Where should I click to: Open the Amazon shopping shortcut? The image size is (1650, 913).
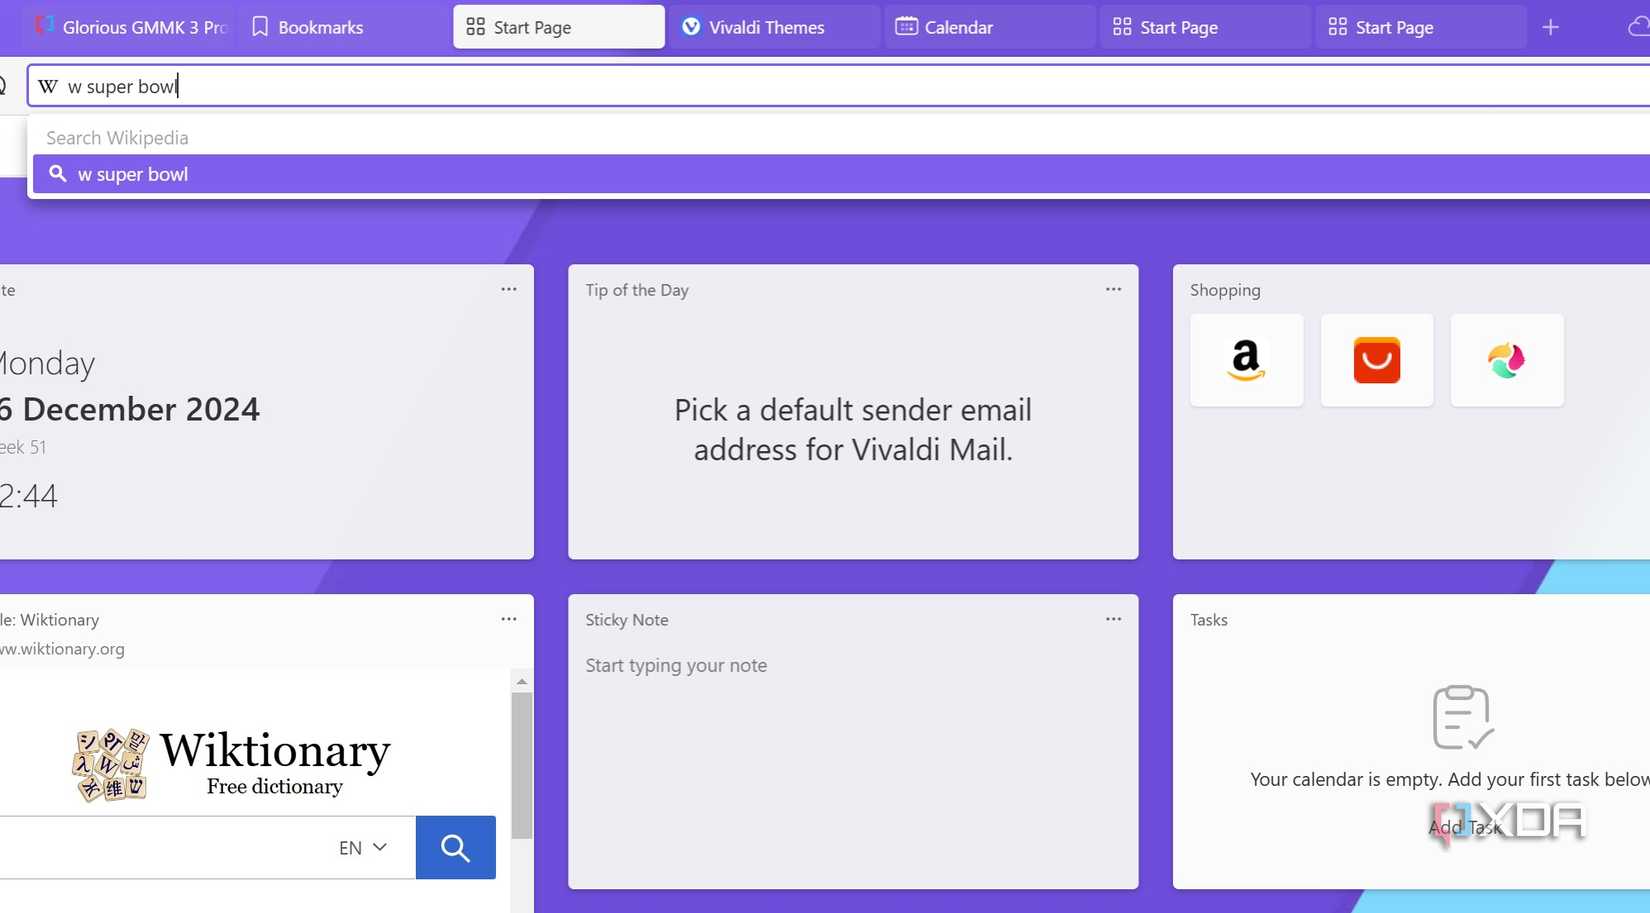(1246, 360)
